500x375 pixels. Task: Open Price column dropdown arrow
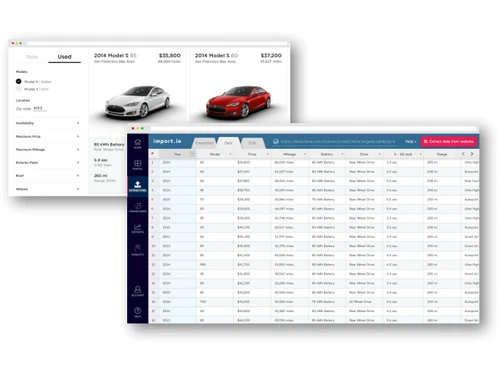pyautogui.click(x=268, y=154)
